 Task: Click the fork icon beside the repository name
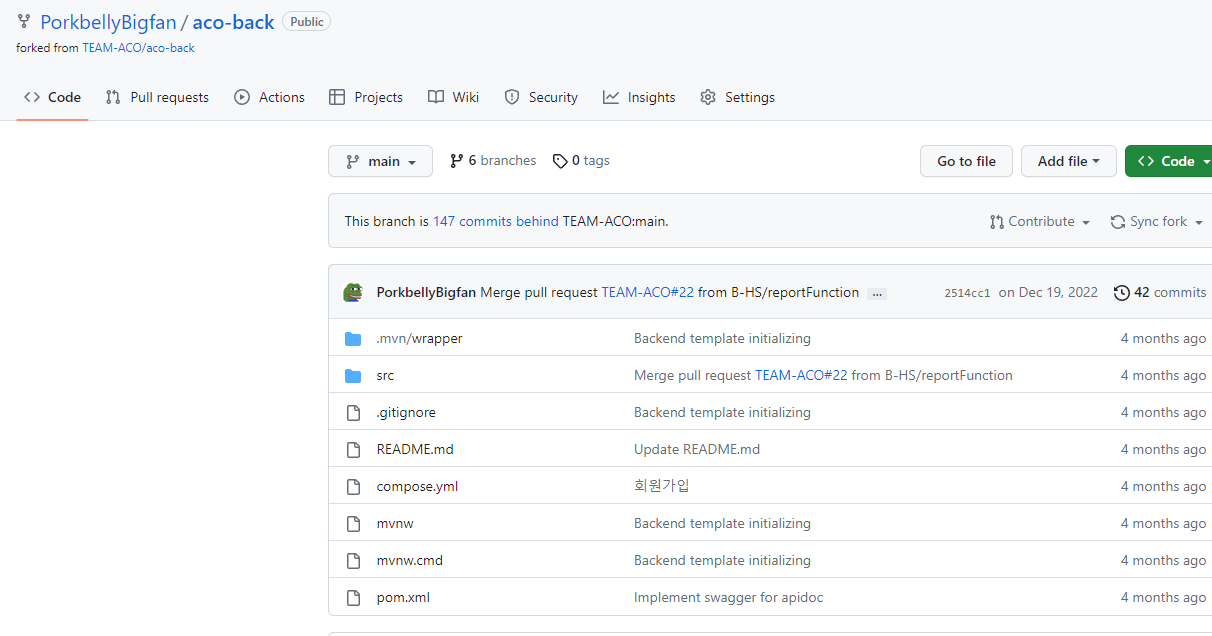(24, 22)
